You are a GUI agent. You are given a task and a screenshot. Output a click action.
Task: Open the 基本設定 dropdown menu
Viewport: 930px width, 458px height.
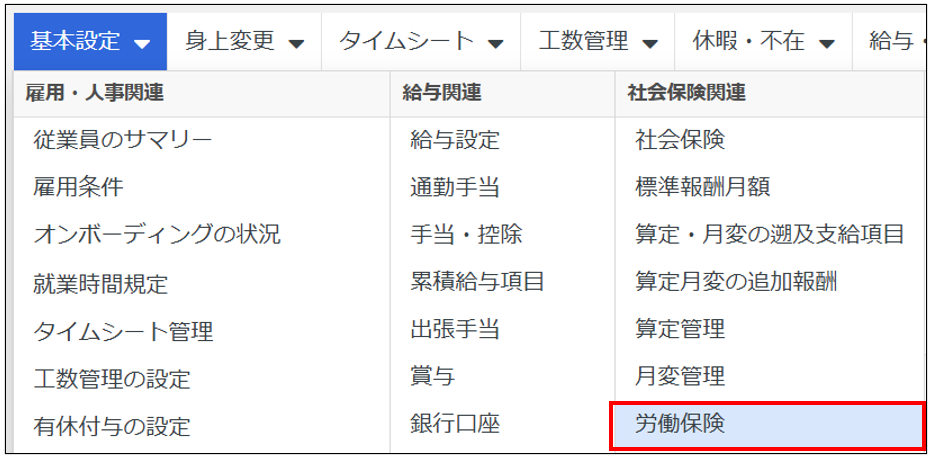click(90, 42)
